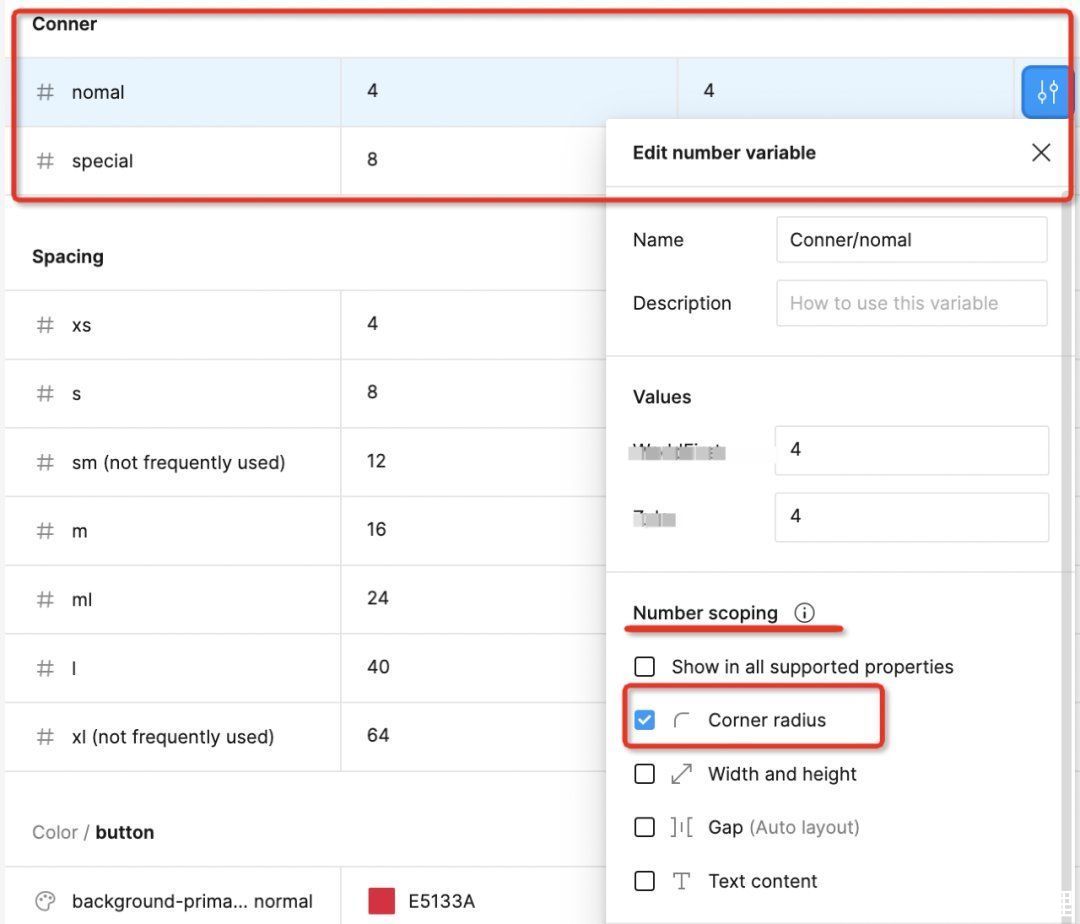Viewport: 1080px width, 924px height.
Task: Click the Width and height arrow icon
Action: pyautogui.click(x=681, y=774)
